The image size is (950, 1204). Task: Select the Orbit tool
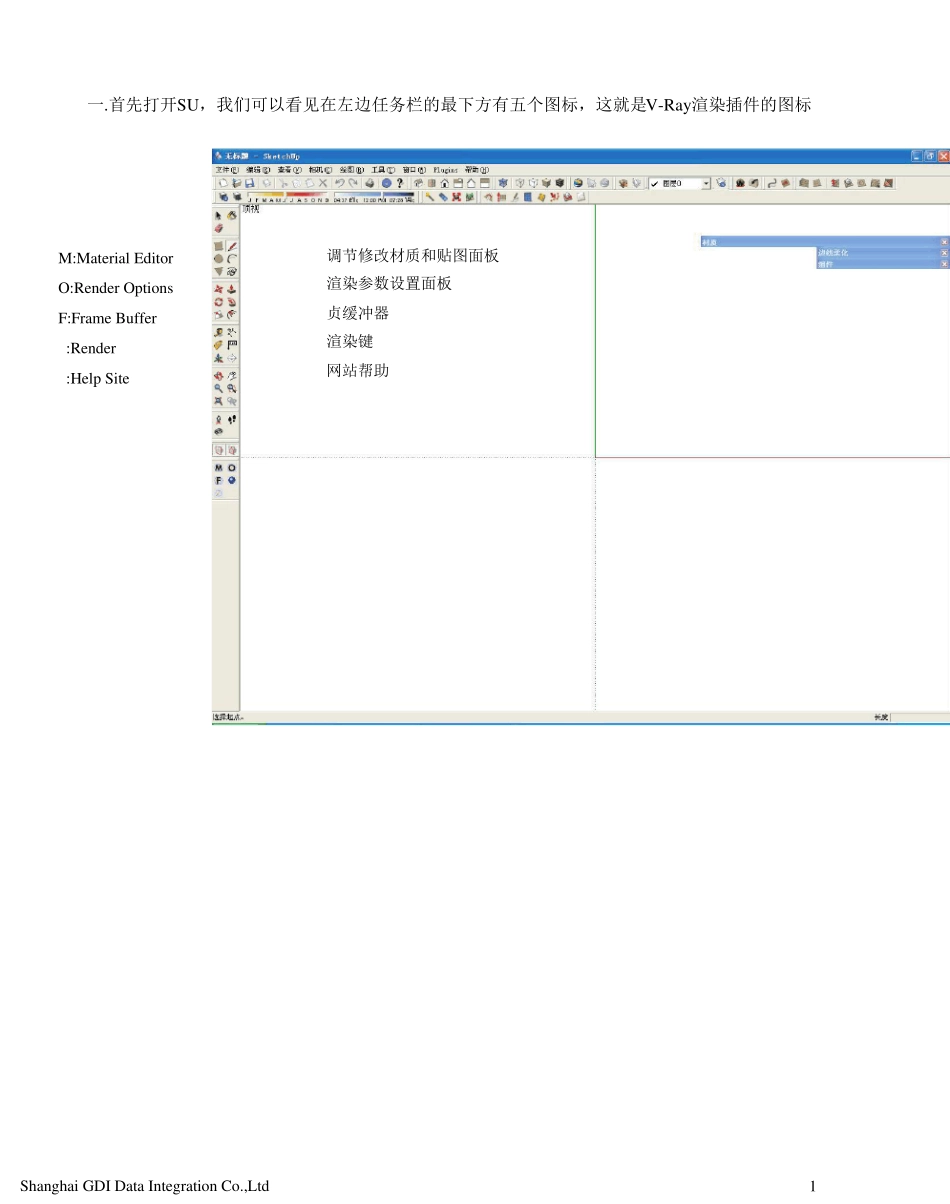(219, 376)
